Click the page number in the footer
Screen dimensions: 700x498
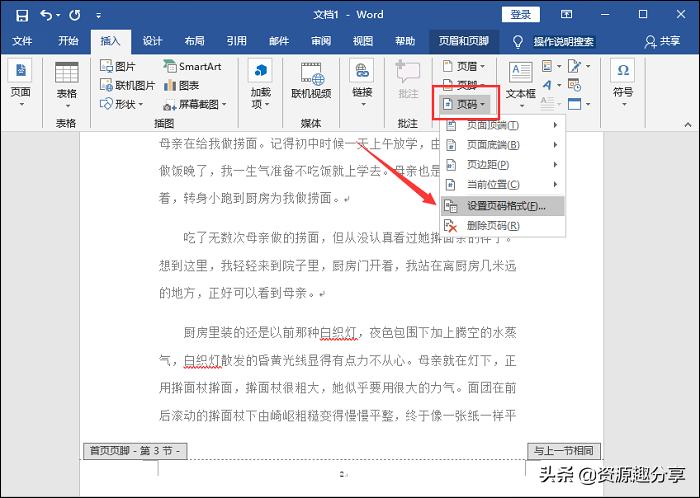point(343,474)
